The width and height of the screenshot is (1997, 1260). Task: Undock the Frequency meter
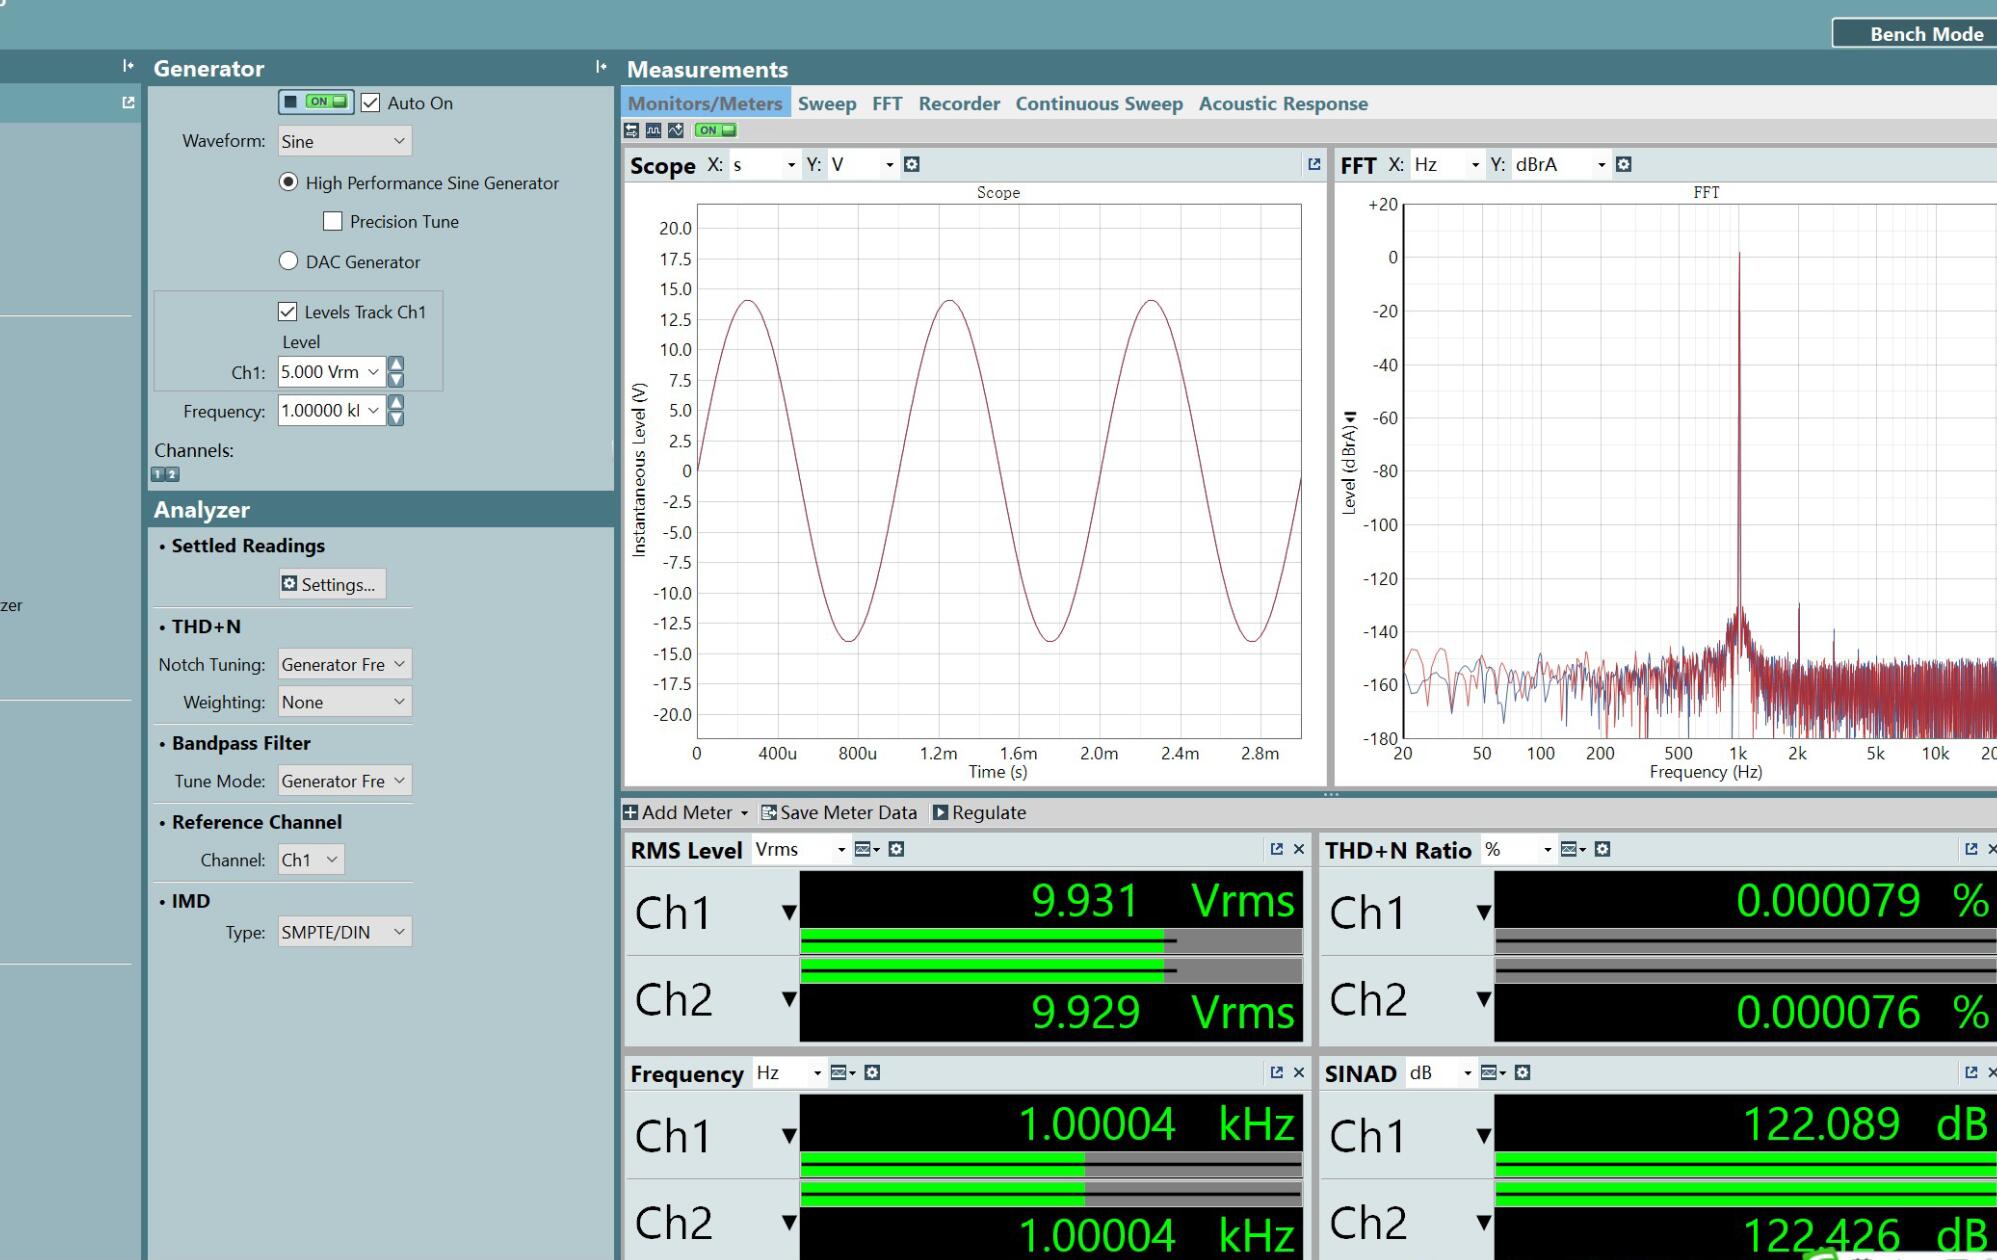pos(1276,1072)
